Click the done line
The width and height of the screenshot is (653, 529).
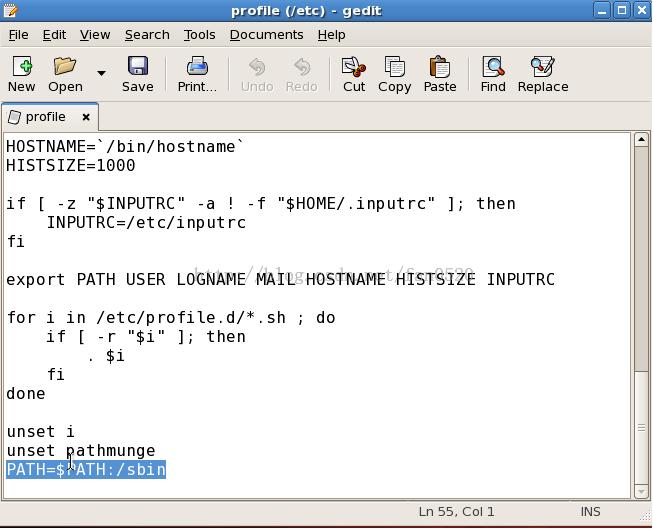26,394
